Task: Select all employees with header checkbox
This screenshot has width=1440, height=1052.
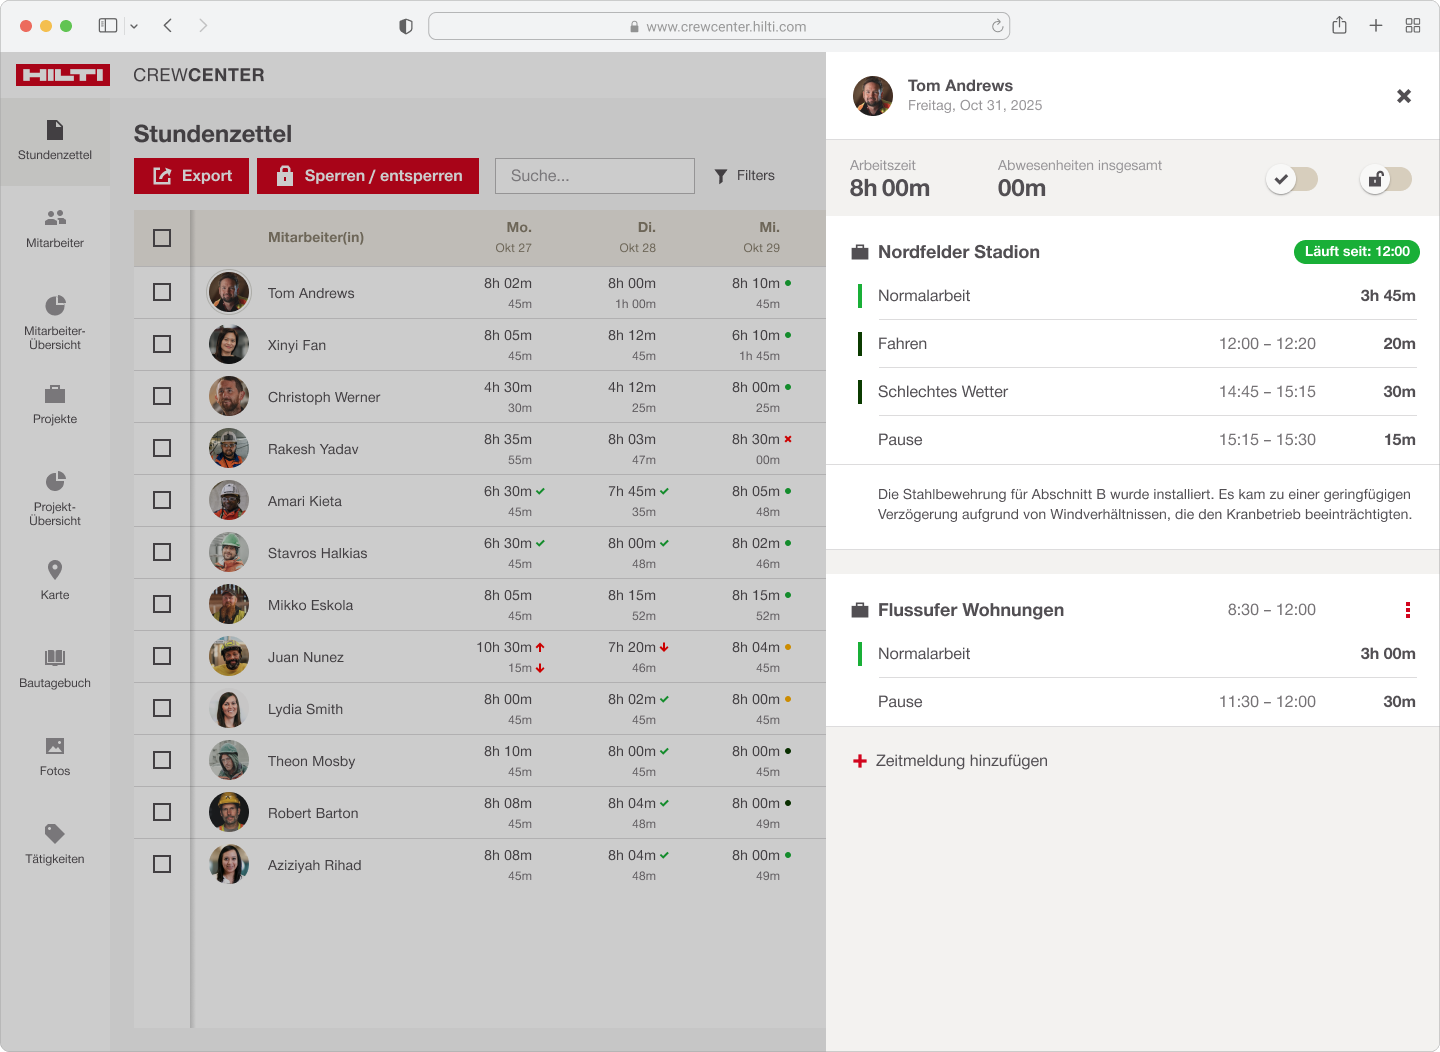Action: tap(162, 238)
